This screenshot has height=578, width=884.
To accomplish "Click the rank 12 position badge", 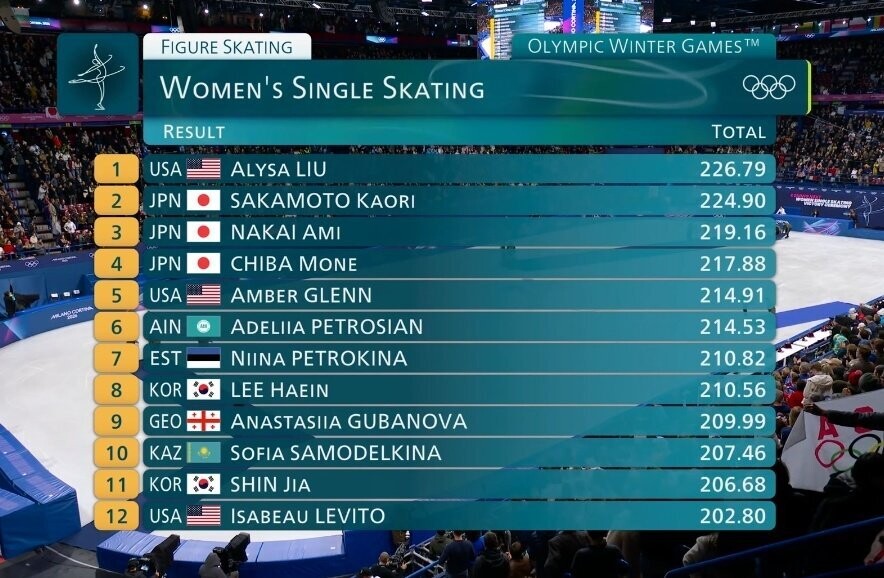I will pos(116,516).
